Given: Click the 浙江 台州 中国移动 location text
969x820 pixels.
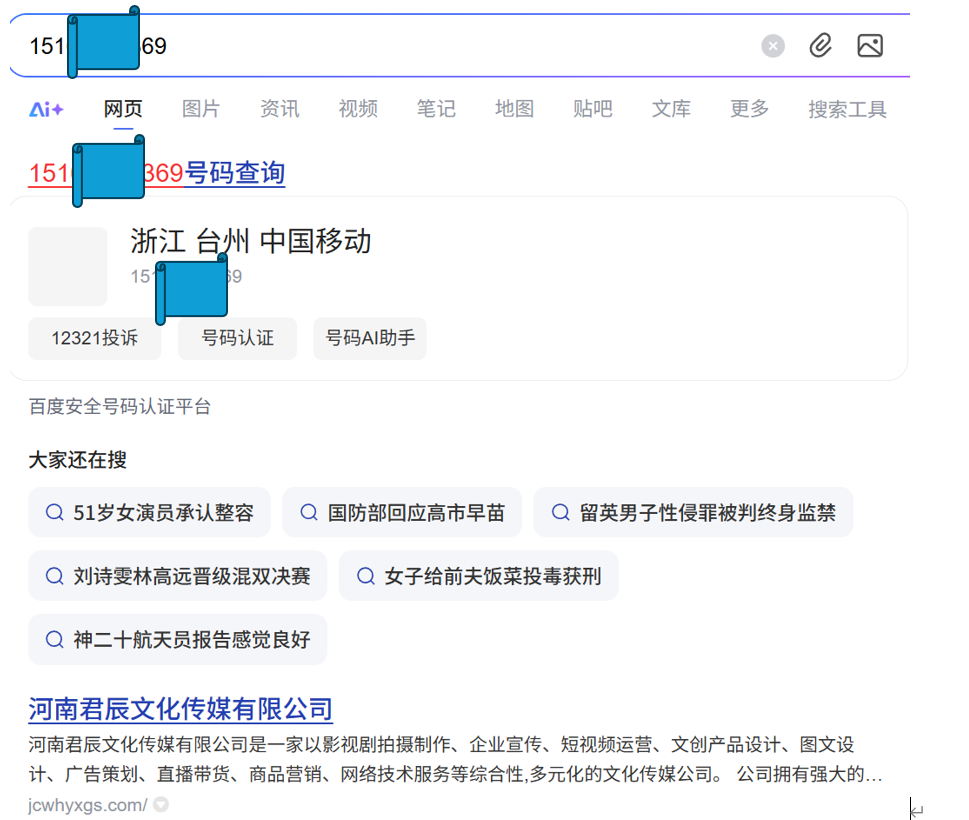Looking at the screenshot, I should 250,241.
